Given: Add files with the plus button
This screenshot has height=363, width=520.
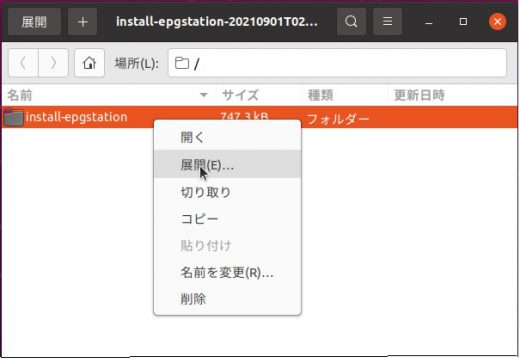Looking at the screenshot, I should click(82, 22).
